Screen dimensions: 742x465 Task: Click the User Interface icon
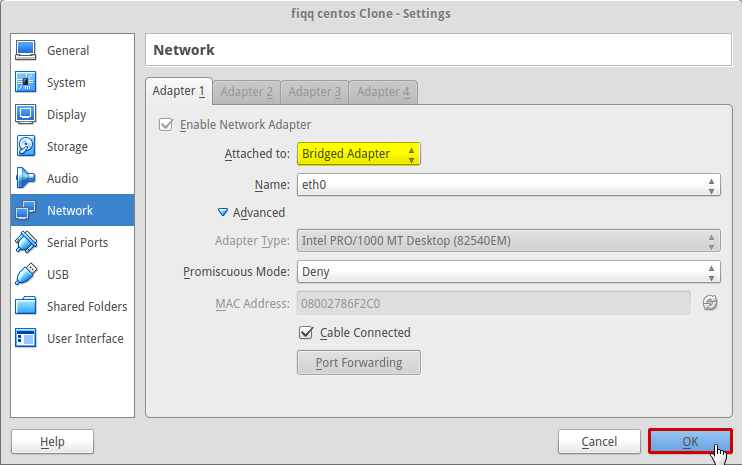(x=26, y=338)
